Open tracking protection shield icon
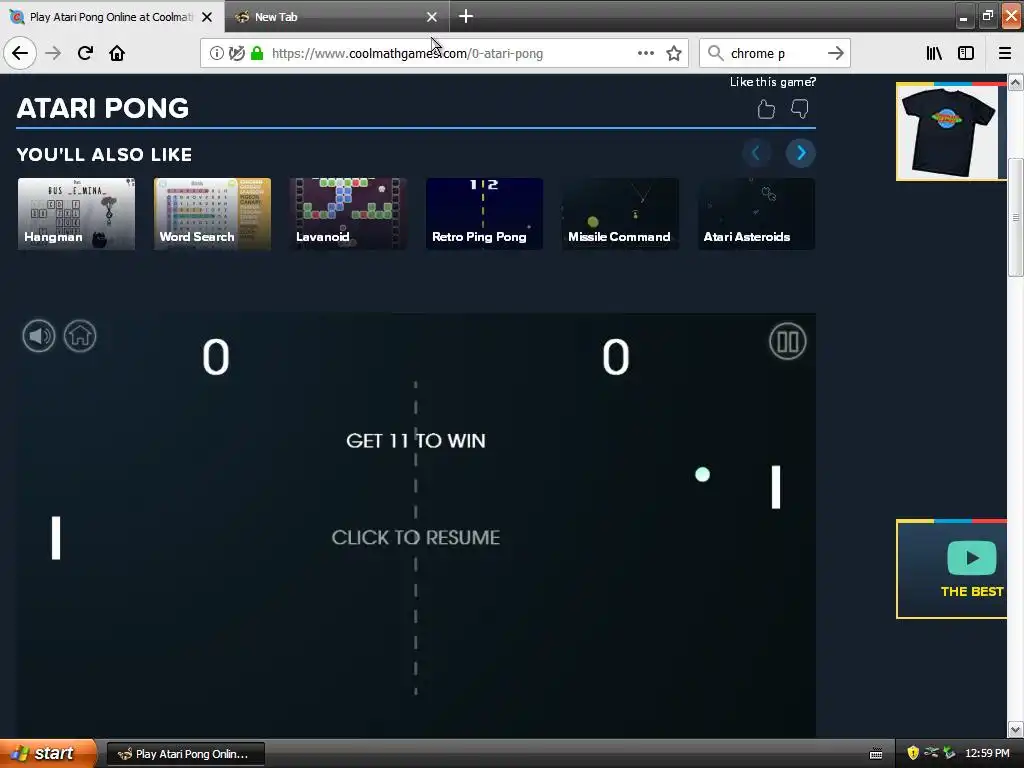The width and height of the screenshot is (1024, 768). pos(237,54)
